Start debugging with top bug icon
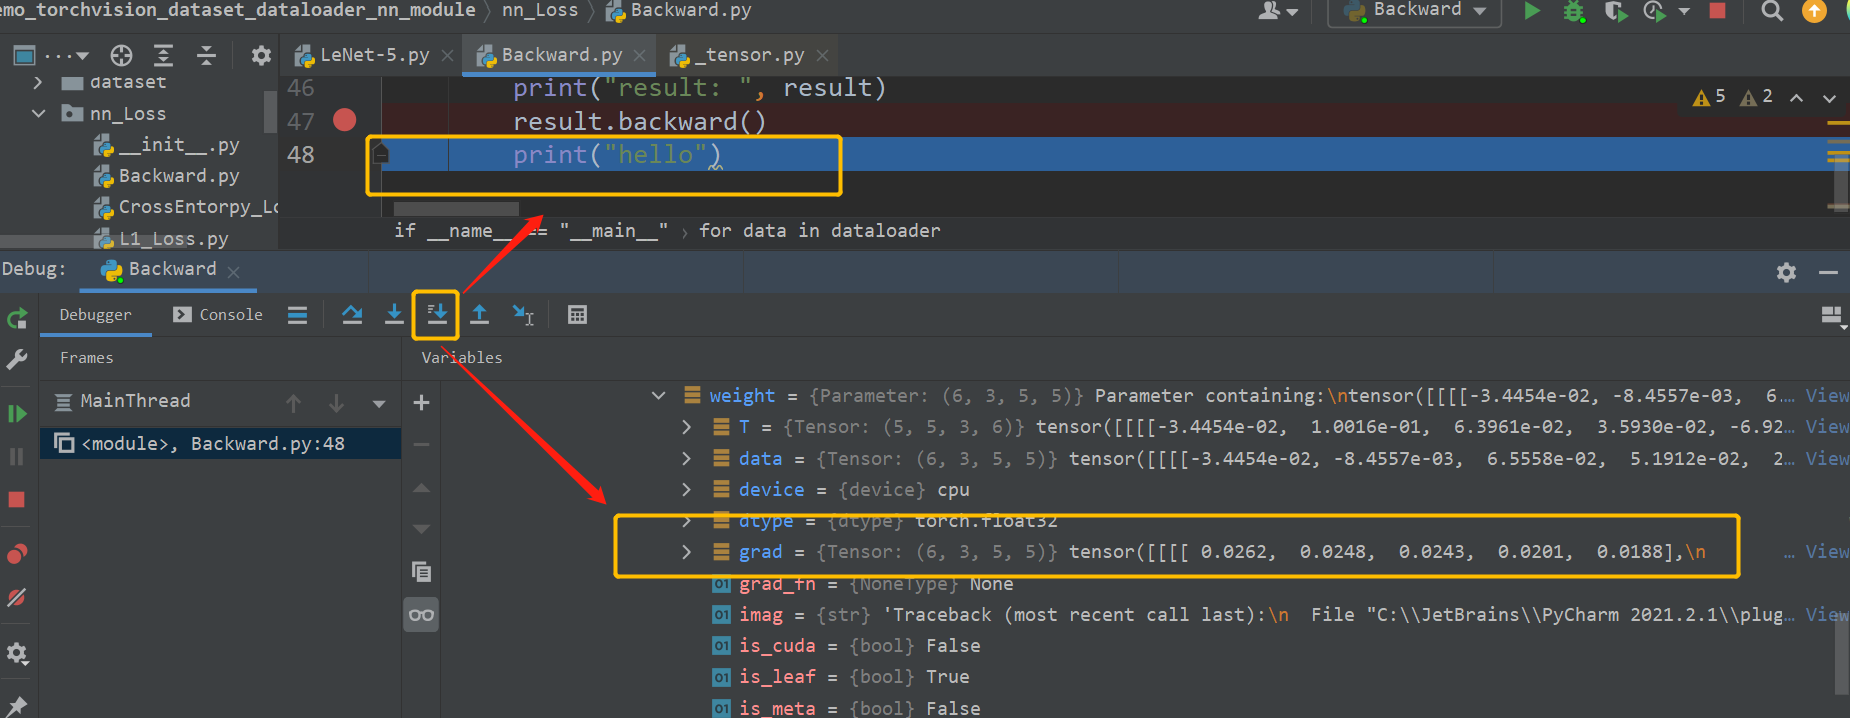Image resolution: width=1850 pixels, height=718 pixels. (1574, 11)
